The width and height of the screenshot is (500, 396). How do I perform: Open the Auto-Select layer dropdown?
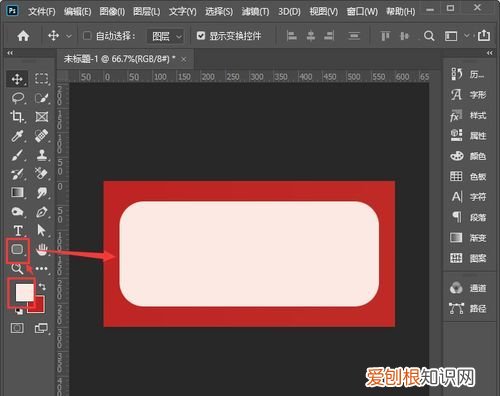tap(166, 36)
